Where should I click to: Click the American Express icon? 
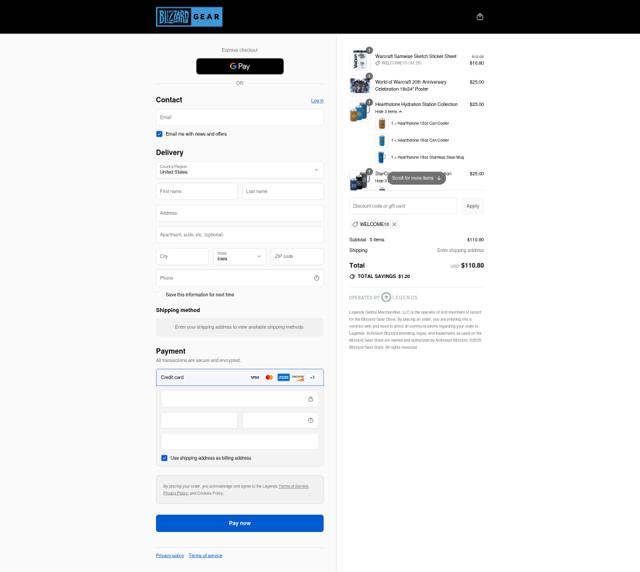click(283, 377)
